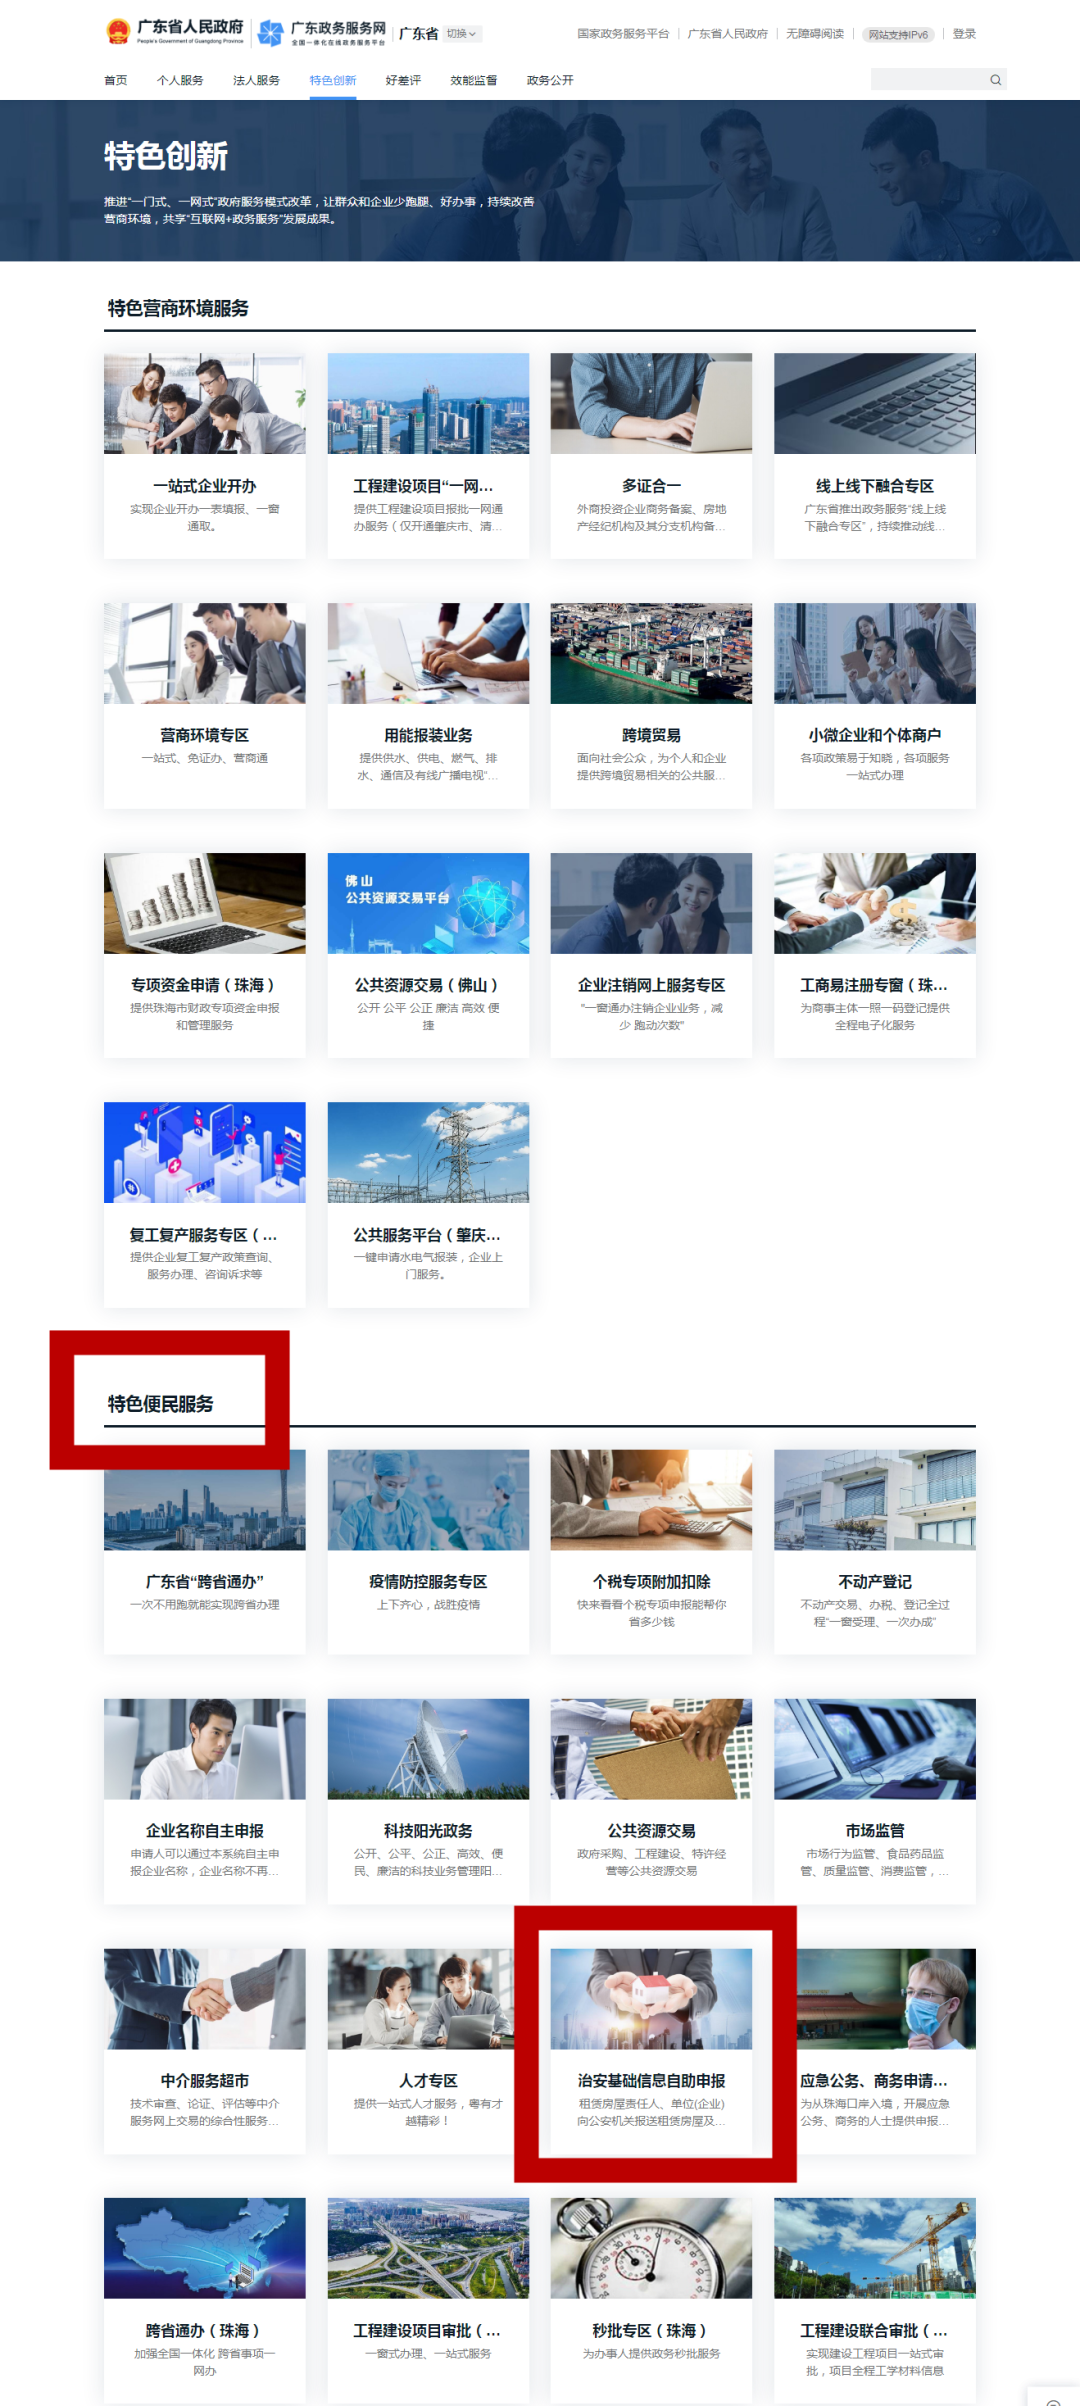Click the 不动产登记 service title
Screen dimensions: 1080x2406
[874, 1581]
